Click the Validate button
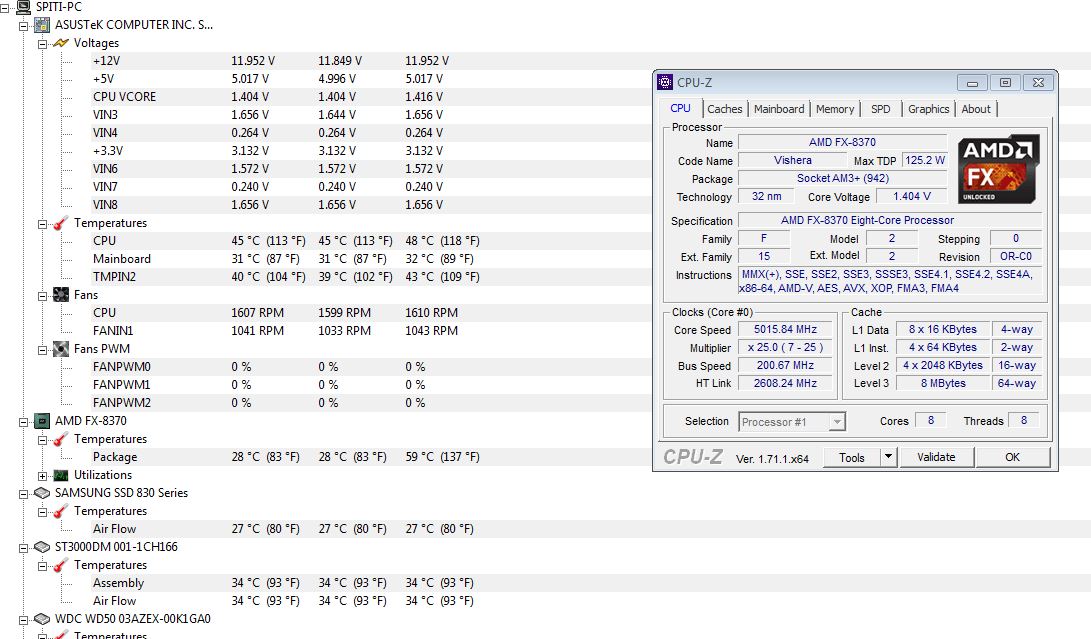Image resolution: width=1091 pixels, height=639 pixels. (x=936, y=457)
